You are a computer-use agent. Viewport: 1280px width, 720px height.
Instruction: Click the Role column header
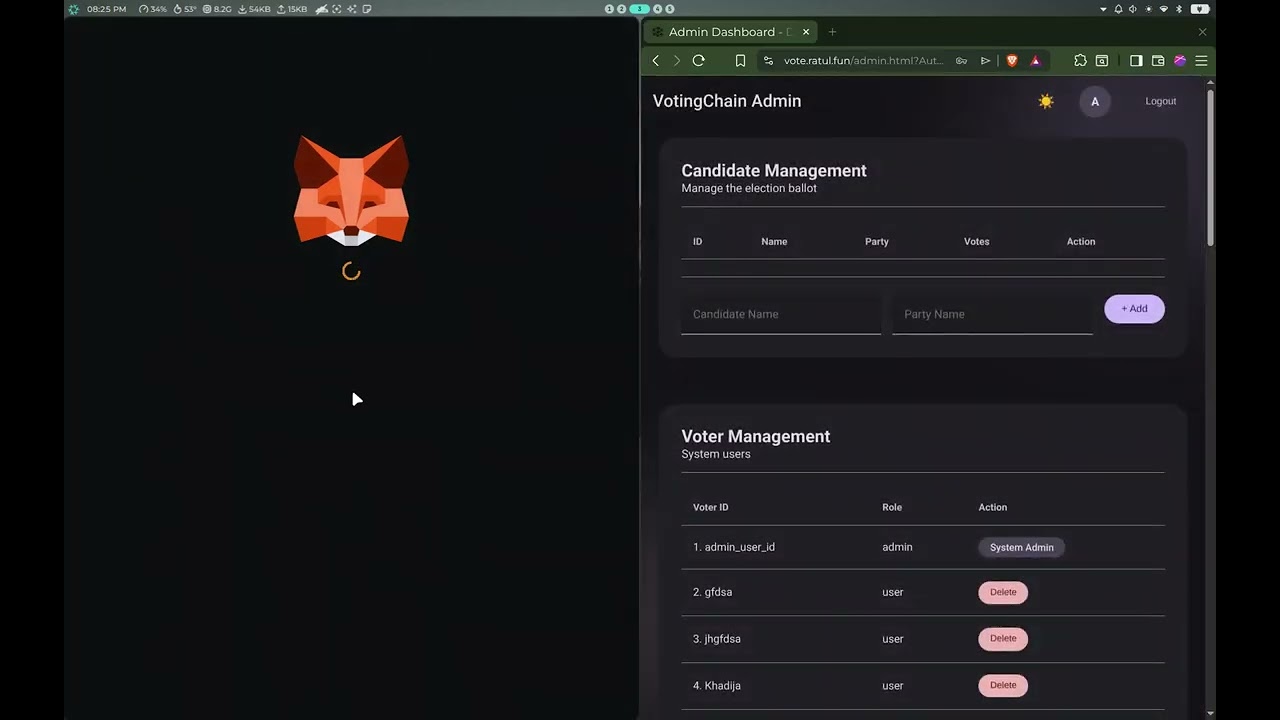point(892,507)
